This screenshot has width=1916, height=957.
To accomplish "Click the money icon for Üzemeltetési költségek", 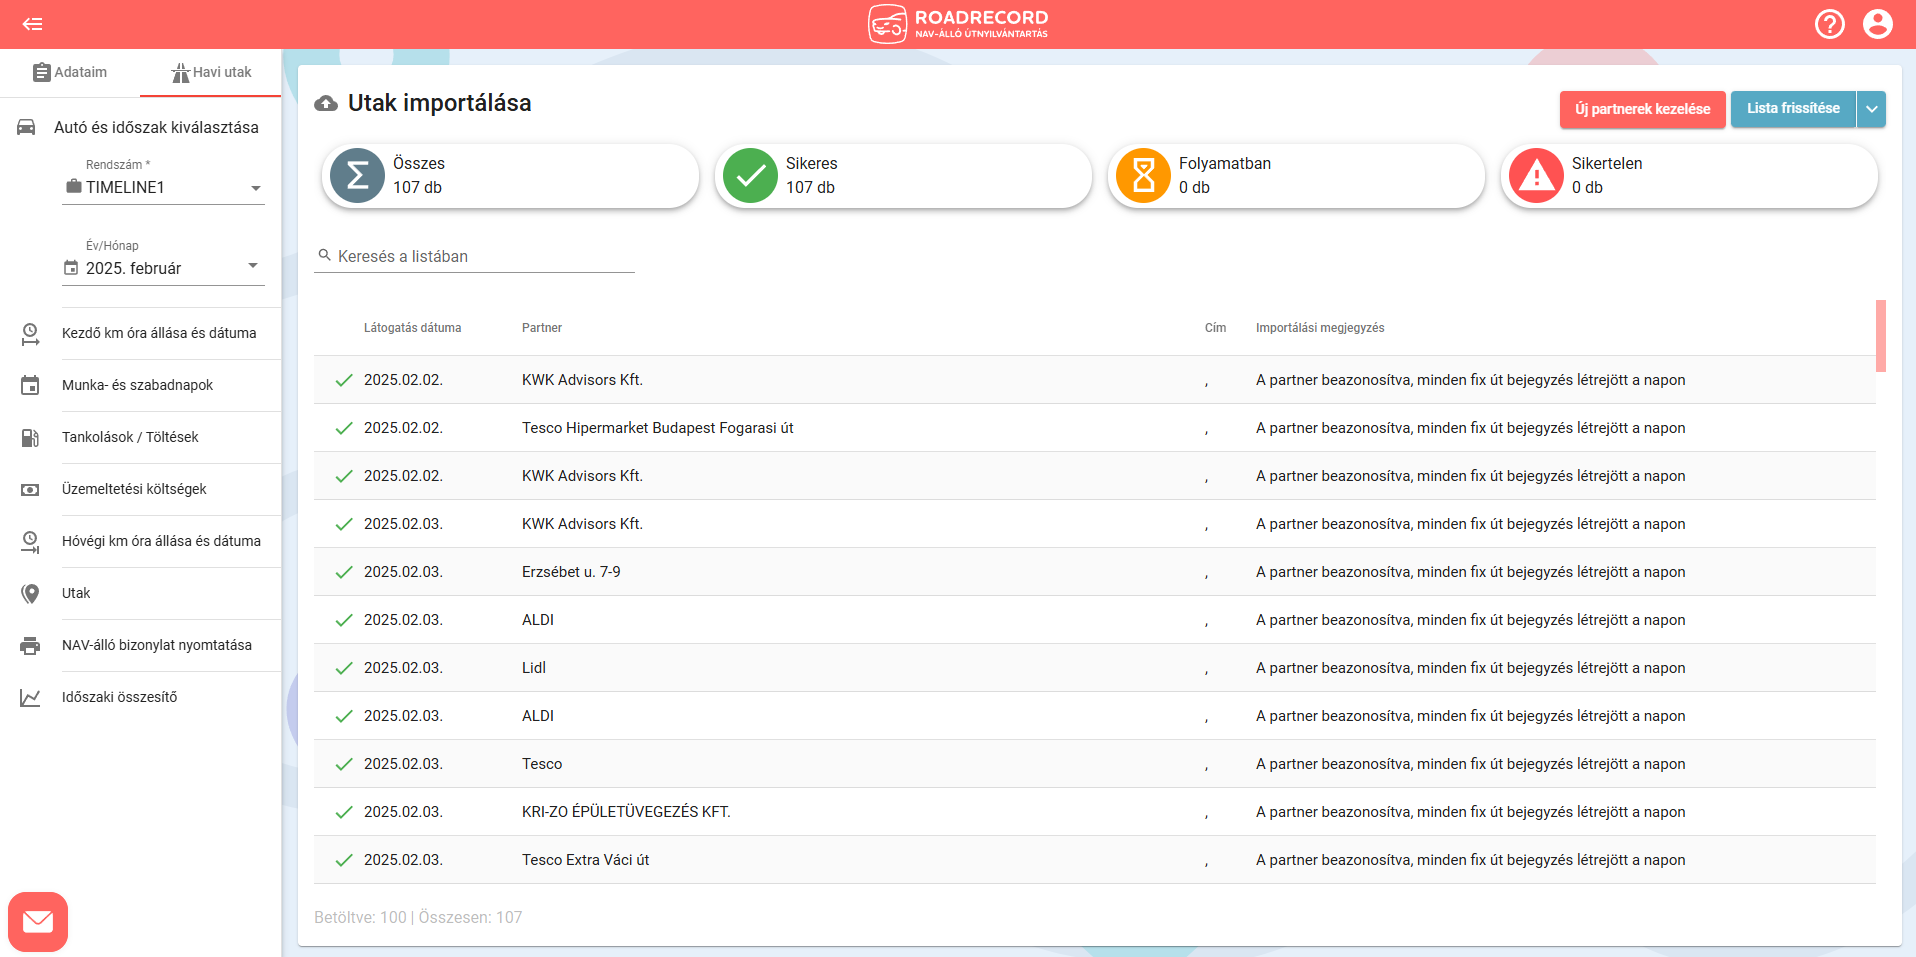I will 30,489.
